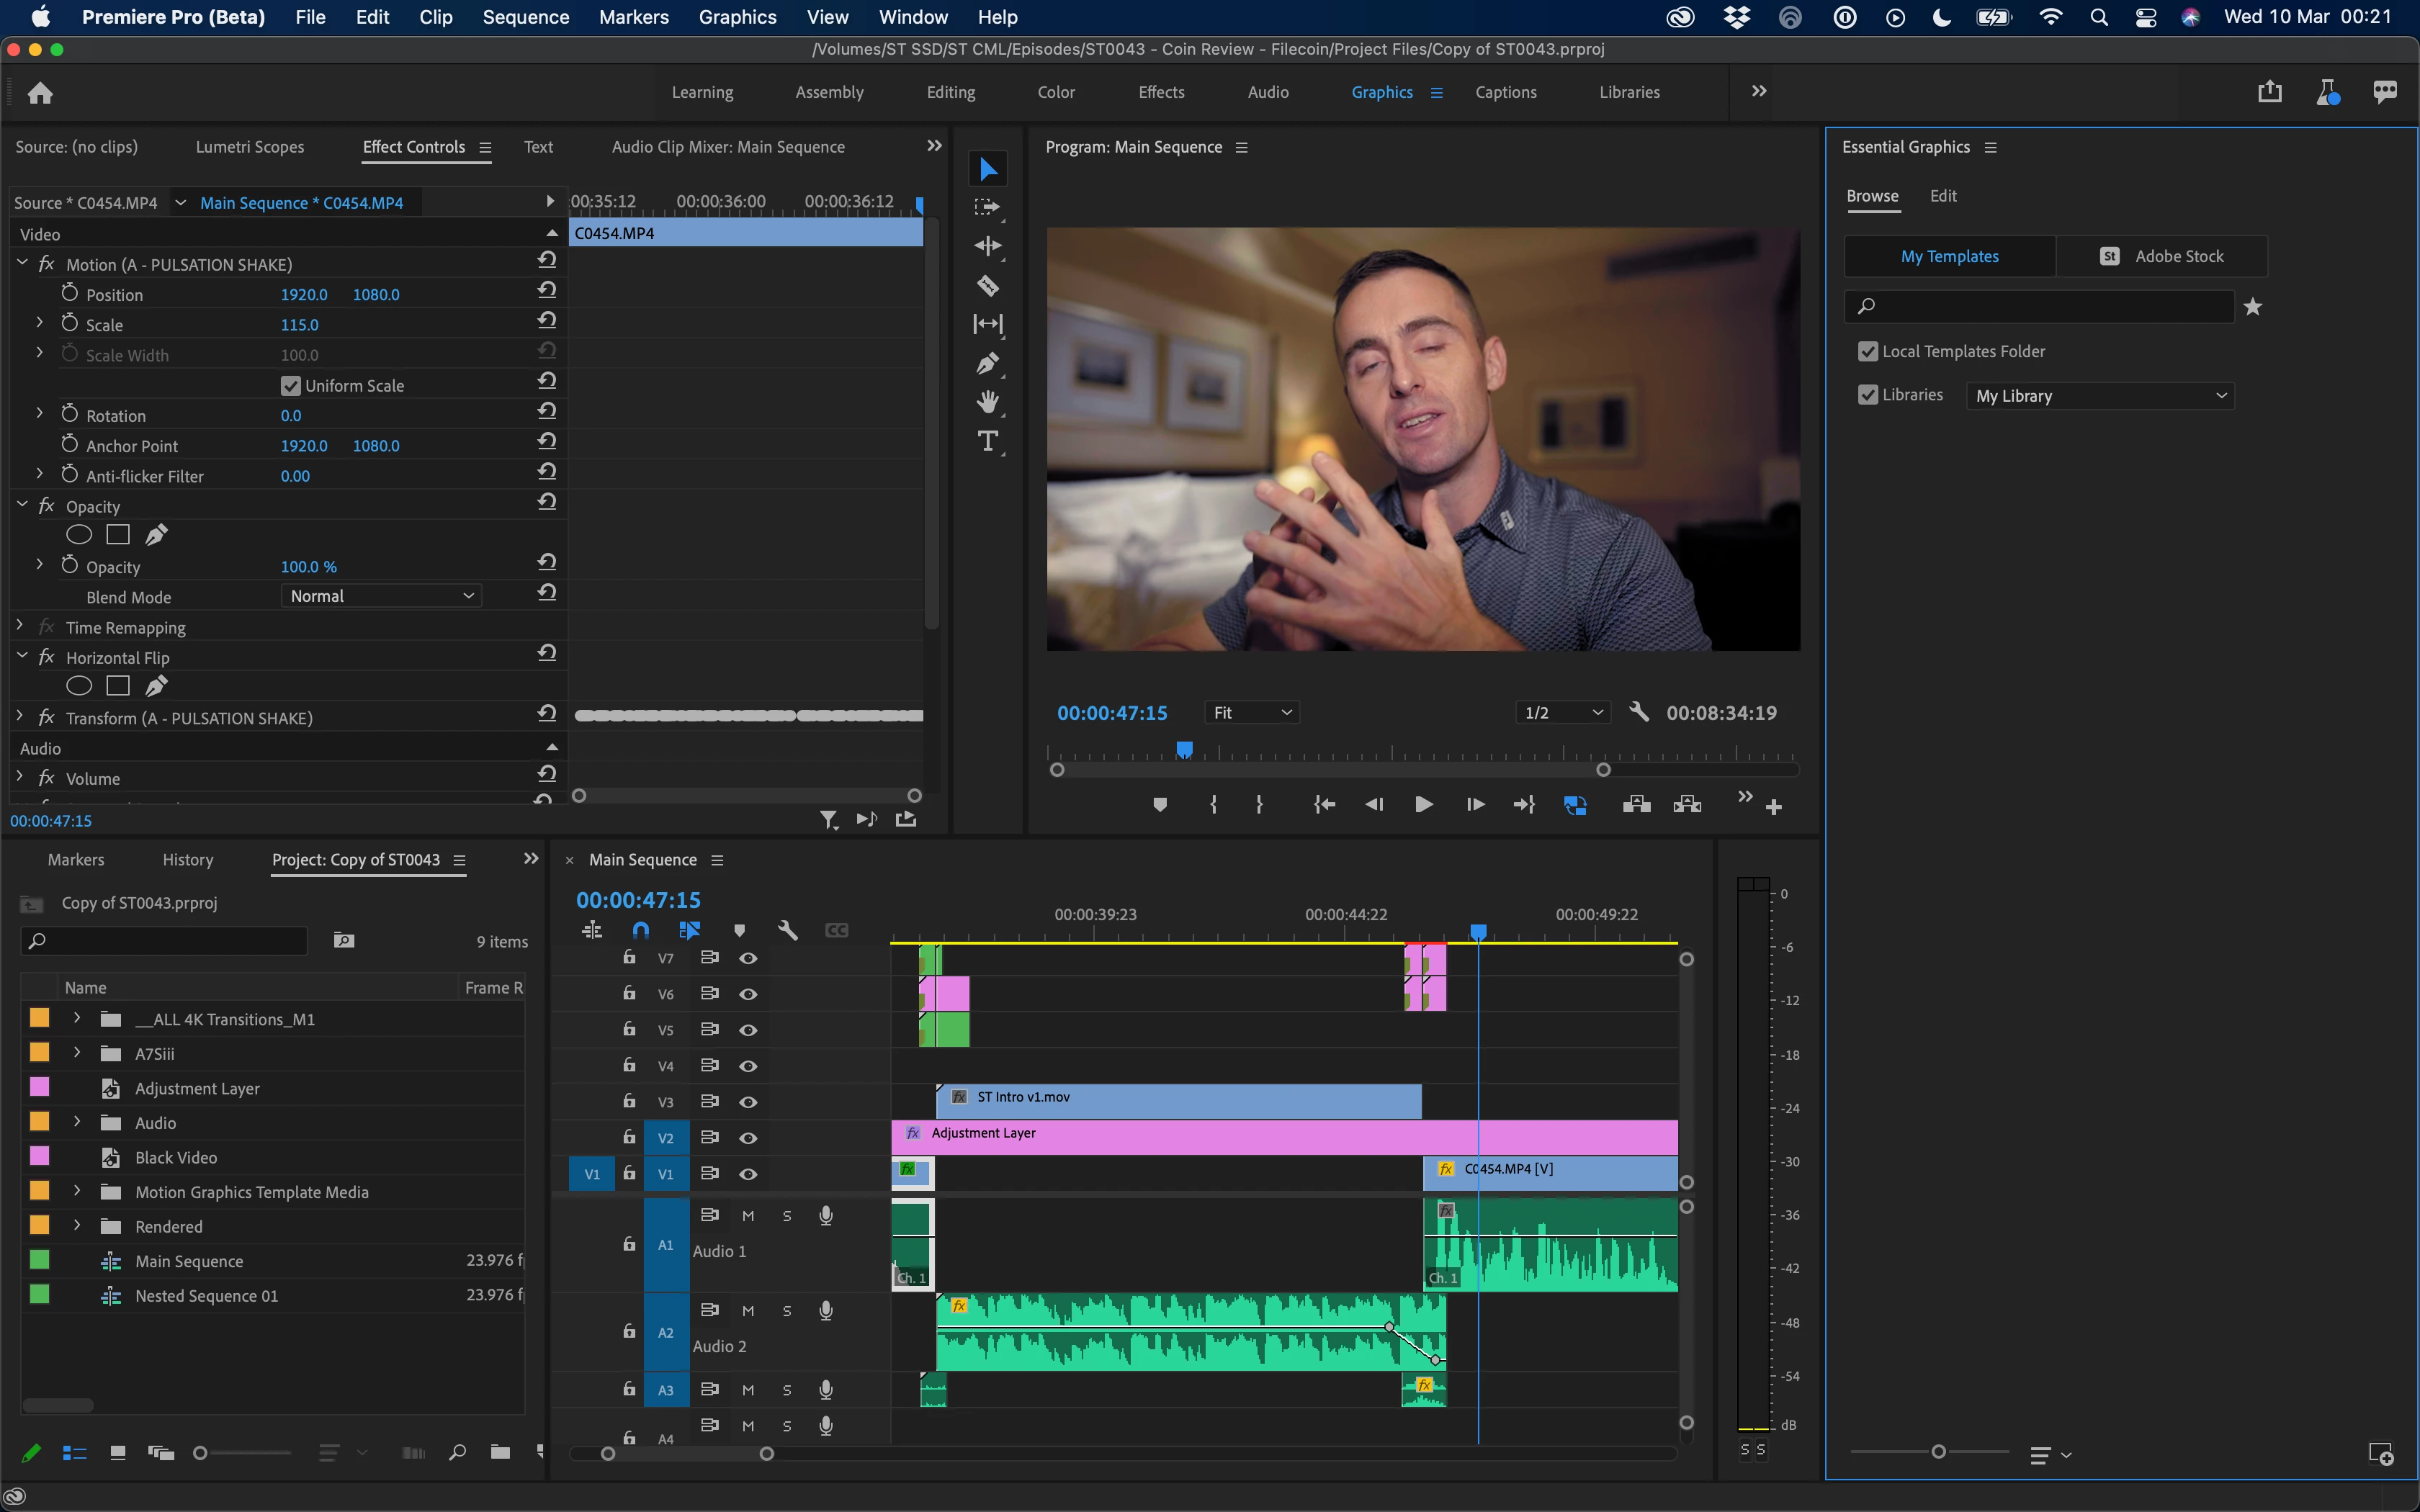Image resolution: width=2420 pixels, height=1512 pixels.
Task: Select the Type tool
Action: pos(987,441)
